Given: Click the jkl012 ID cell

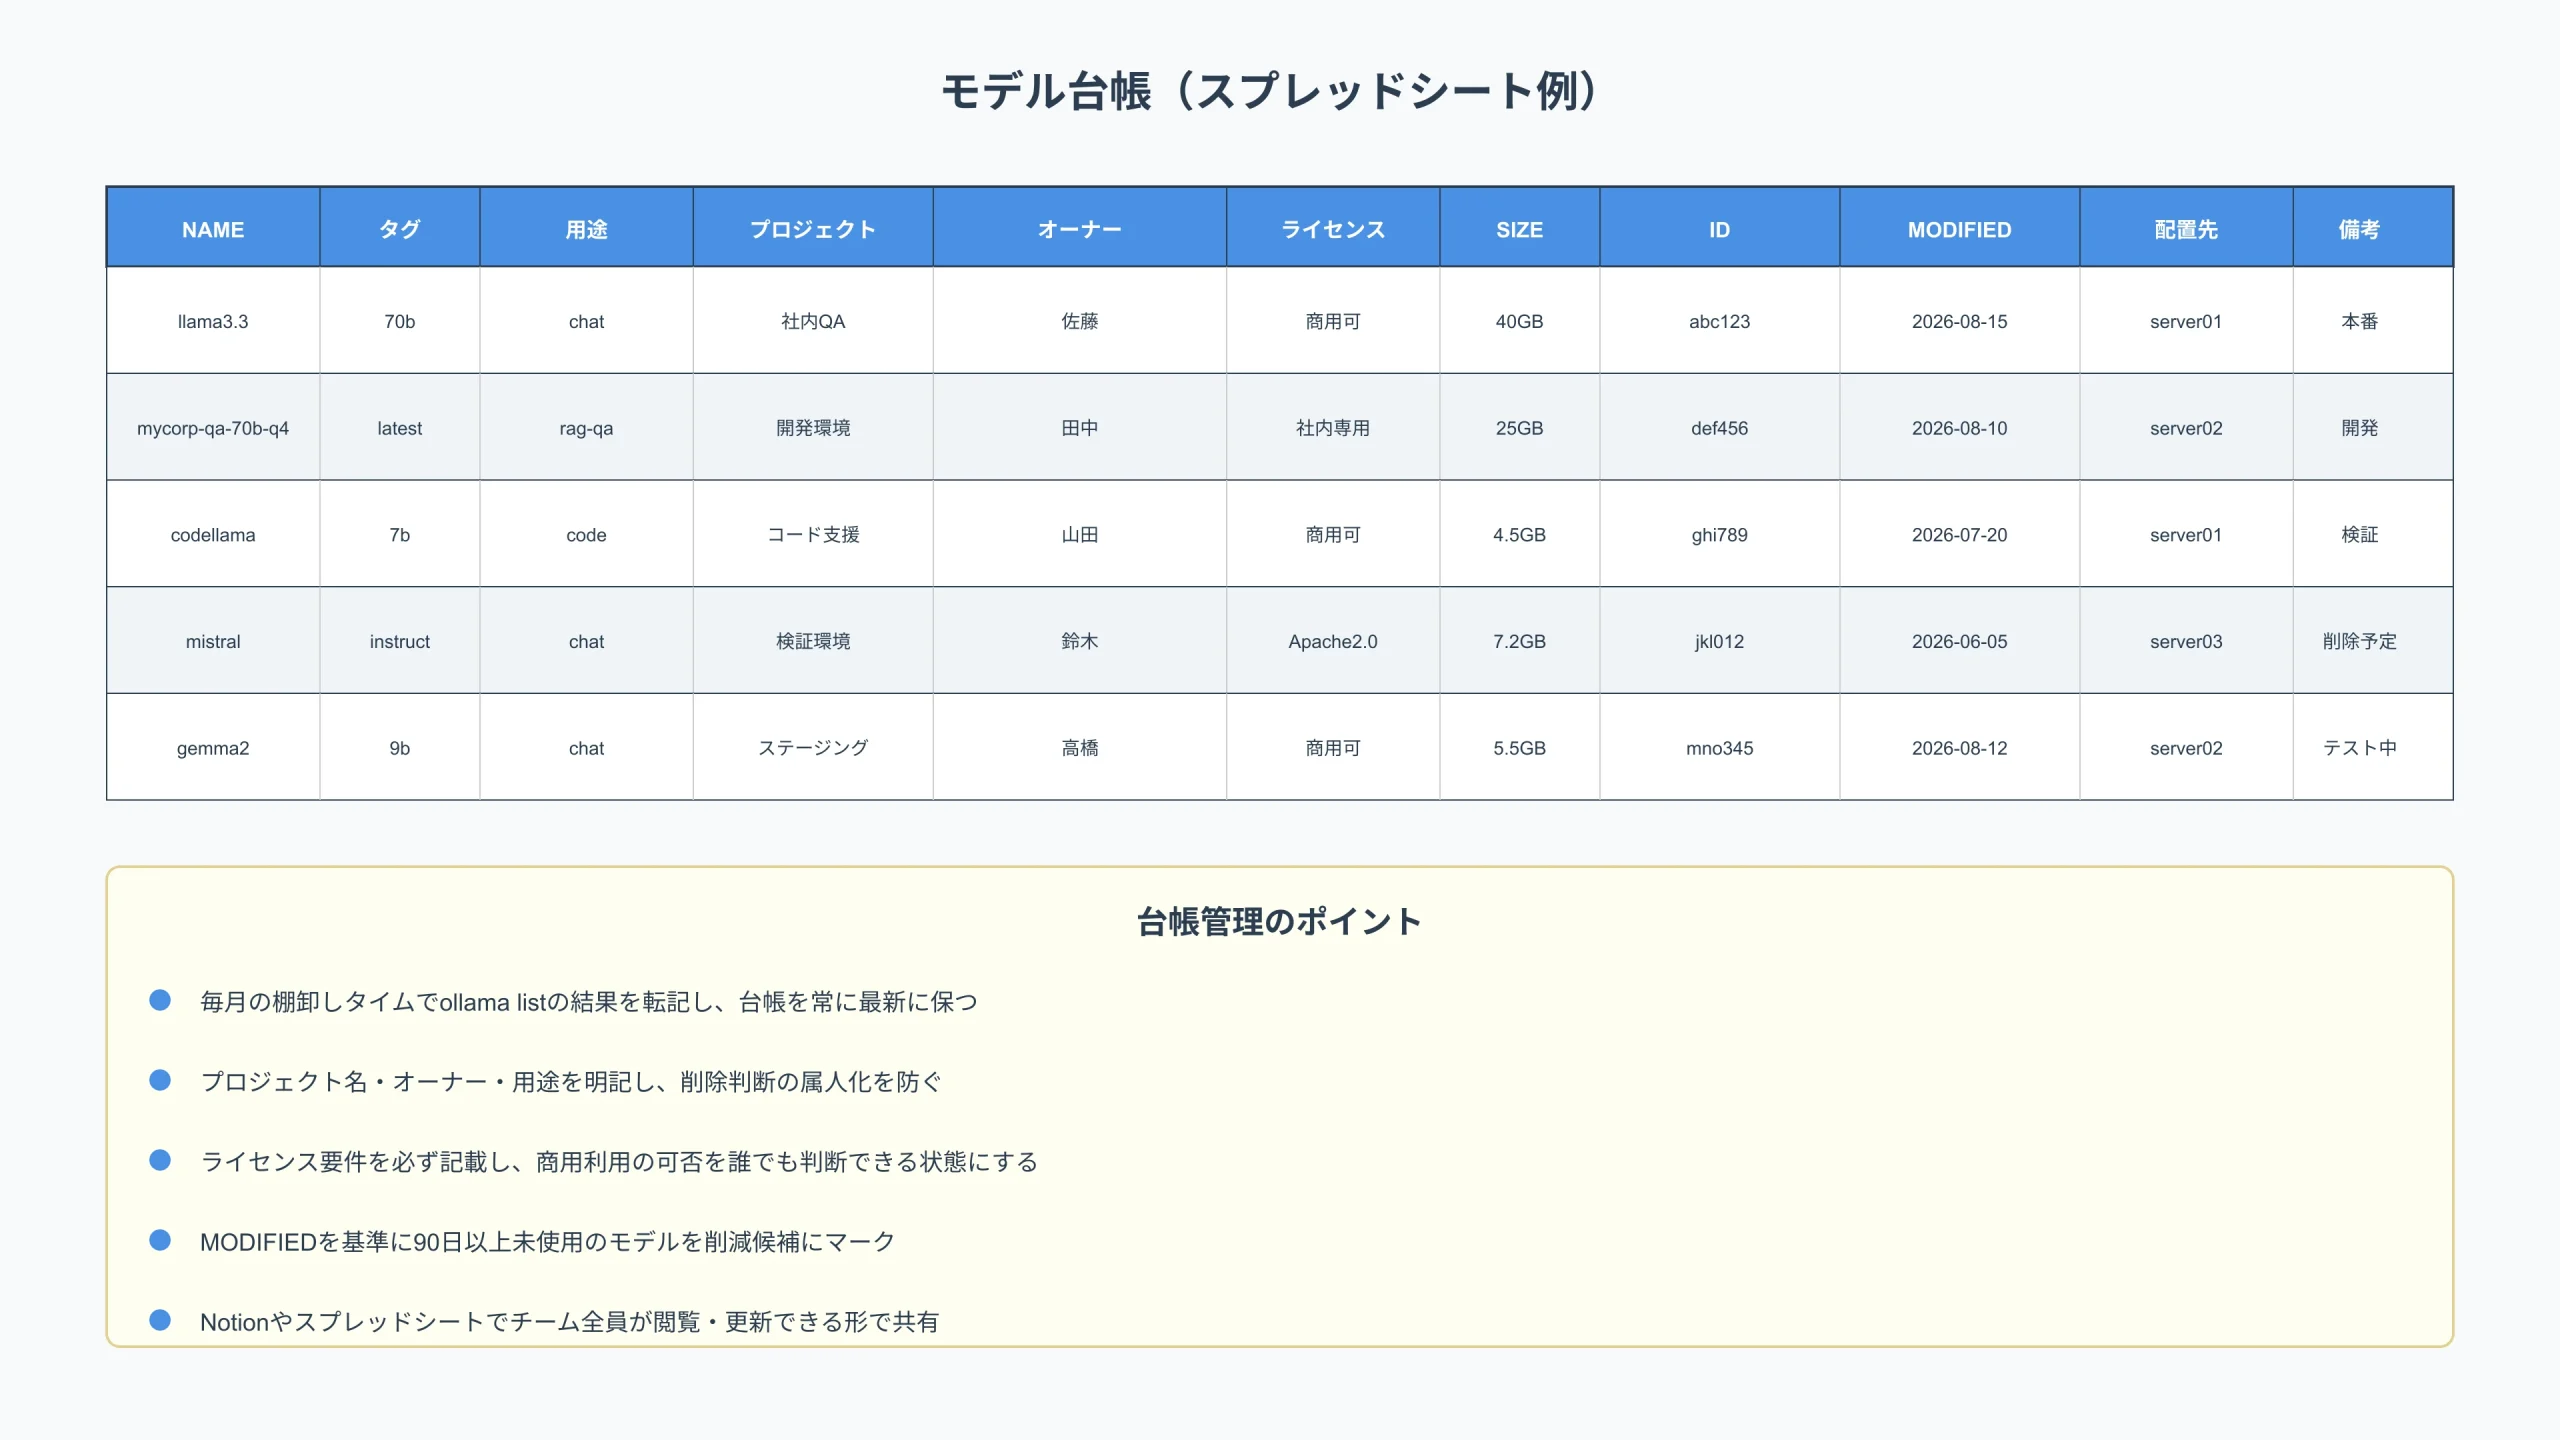Looking at the screenshot, I should tap(1719, 641).
